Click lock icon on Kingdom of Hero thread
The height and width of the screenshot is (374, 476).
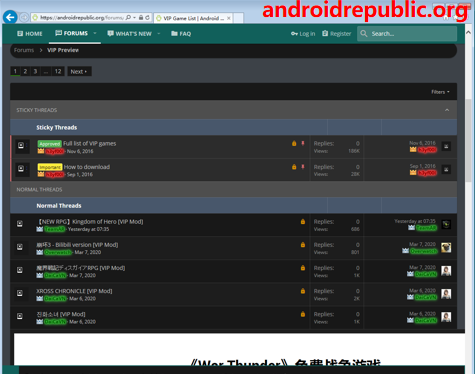tap(303, 222)
